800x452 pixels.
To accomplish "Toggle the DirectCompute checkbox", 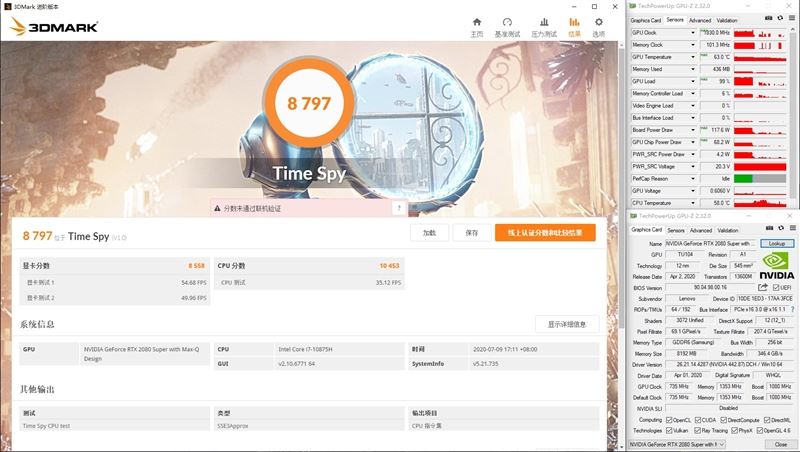I will pos(723,420).
